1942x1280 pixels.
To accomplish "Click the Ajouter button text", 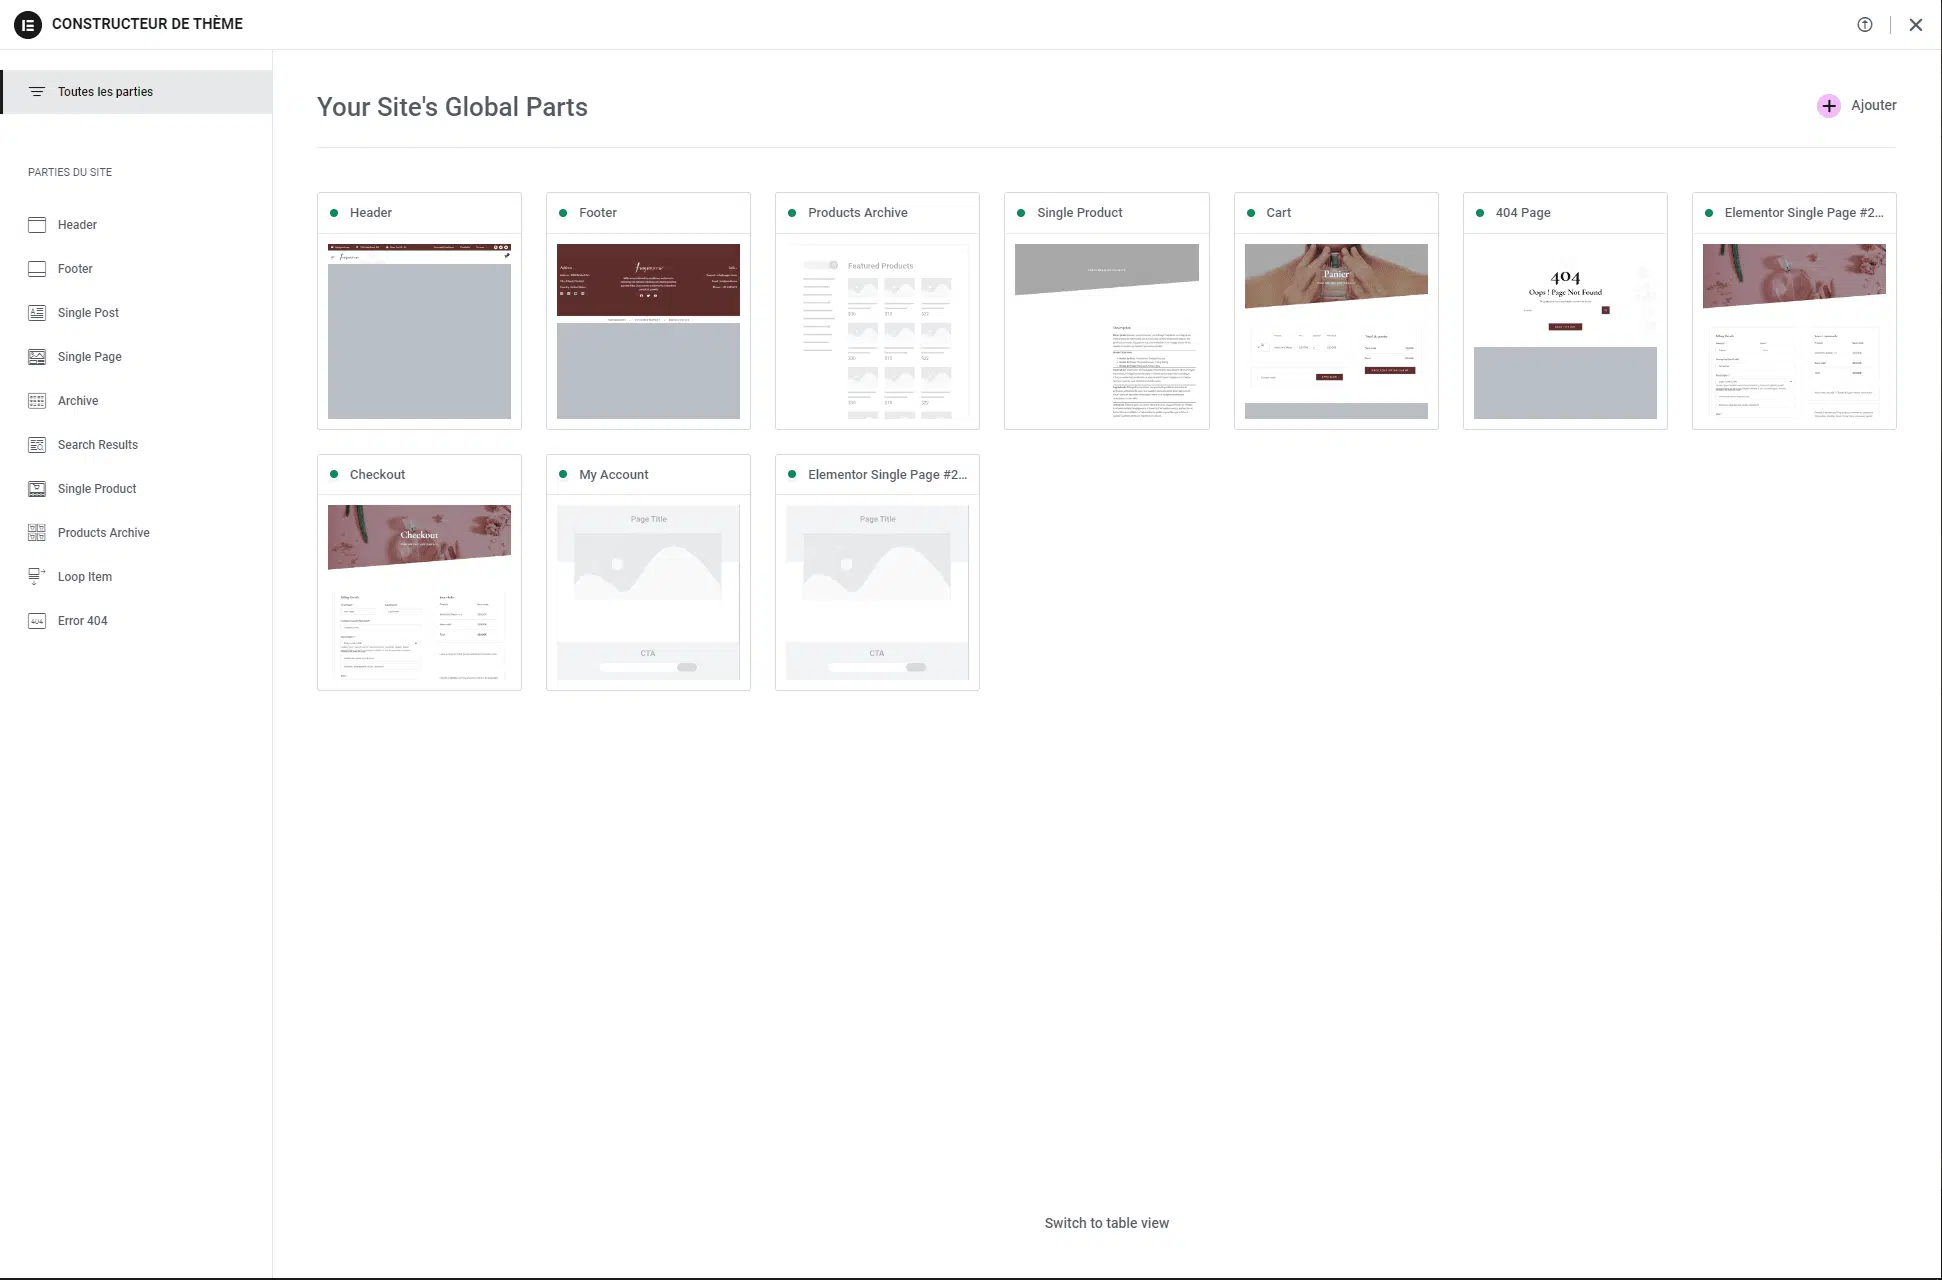I will 1874,105.
